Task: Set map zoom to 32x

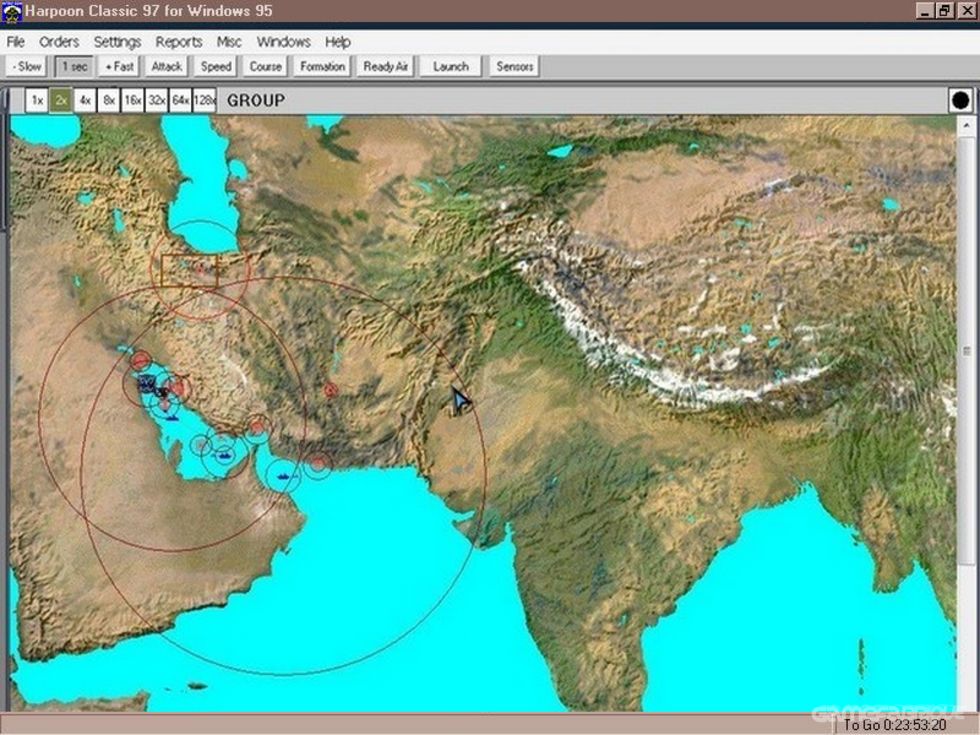Action: click(156, 100)
